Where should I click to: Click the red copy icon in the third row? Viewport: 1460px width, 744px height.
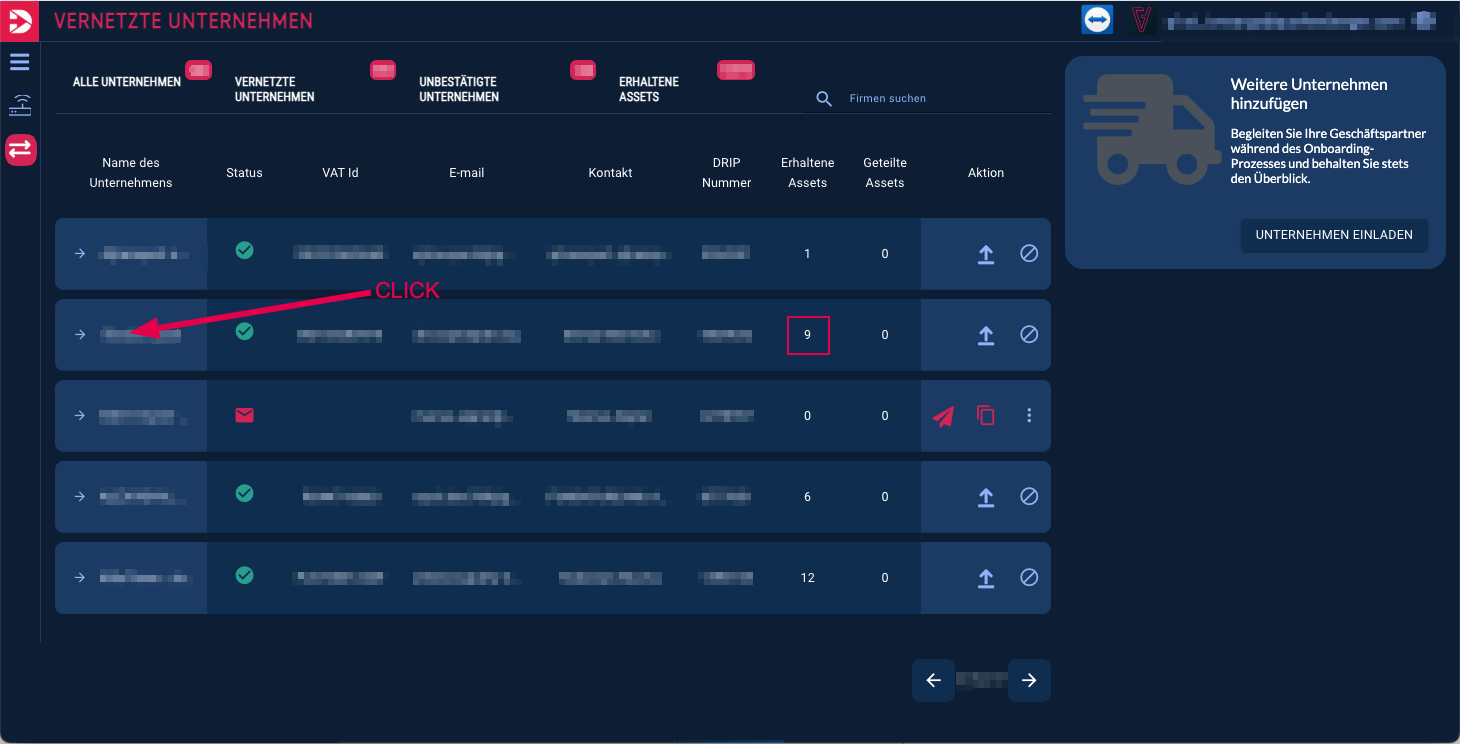tap(985, 416)
